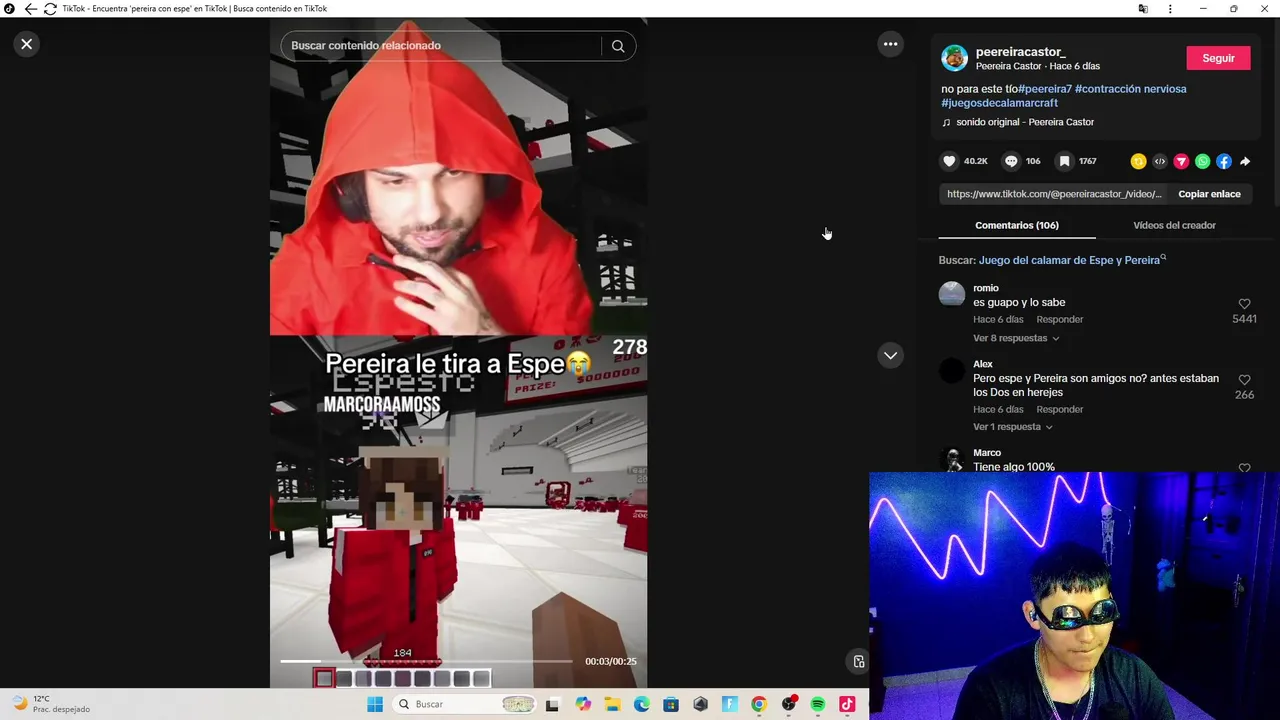Expand 'Ver 8 respuestas' under romio
Screen dimensions: 1280x720
(x=1016, y=338)
